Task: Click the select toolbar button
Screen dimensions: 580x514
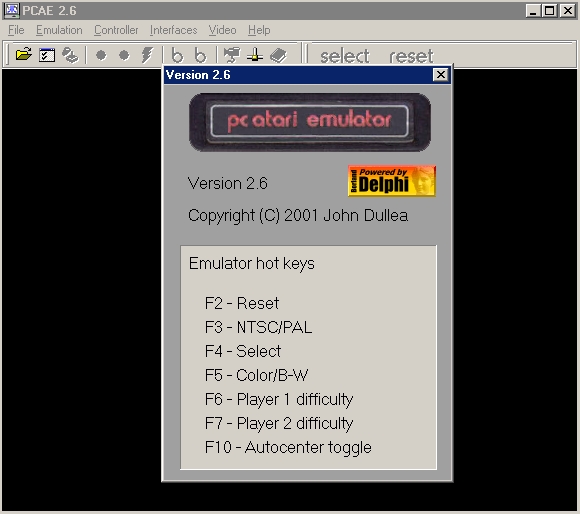Action: [344, 56]
